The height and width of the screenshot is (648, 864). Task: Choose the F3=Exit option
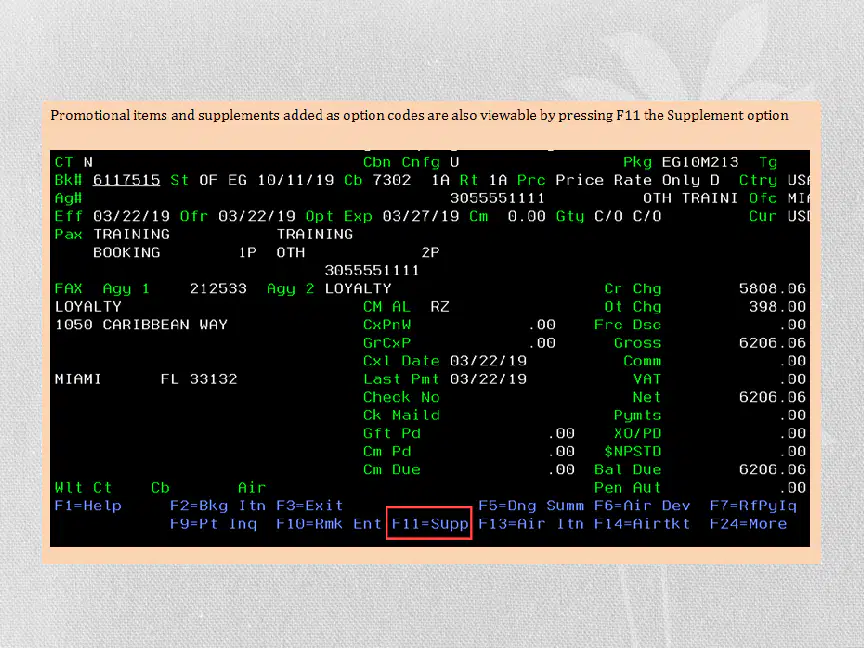pos(310,506)
